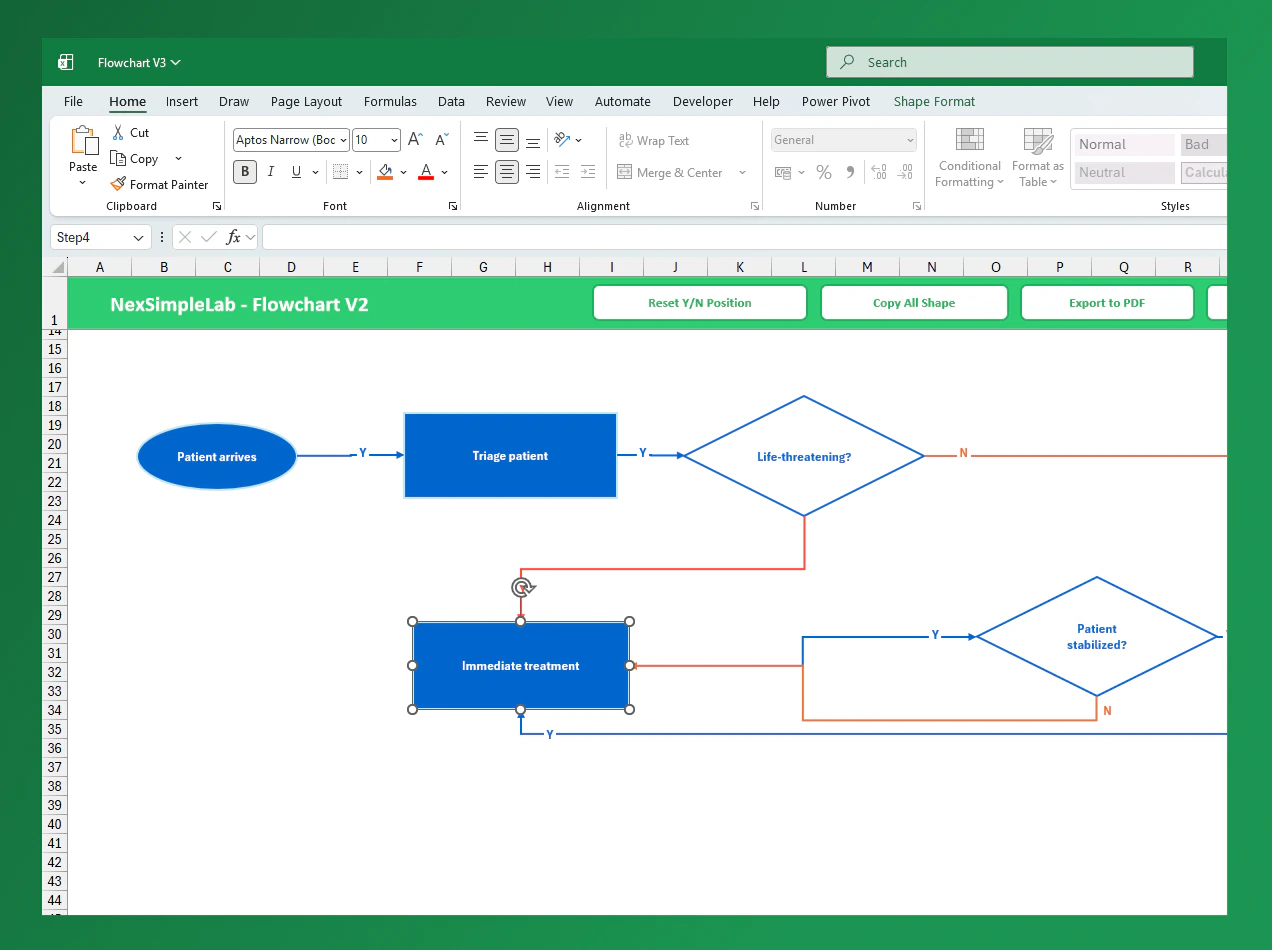
Task: Open the Shape Format tab
Action: click(934, 101)
